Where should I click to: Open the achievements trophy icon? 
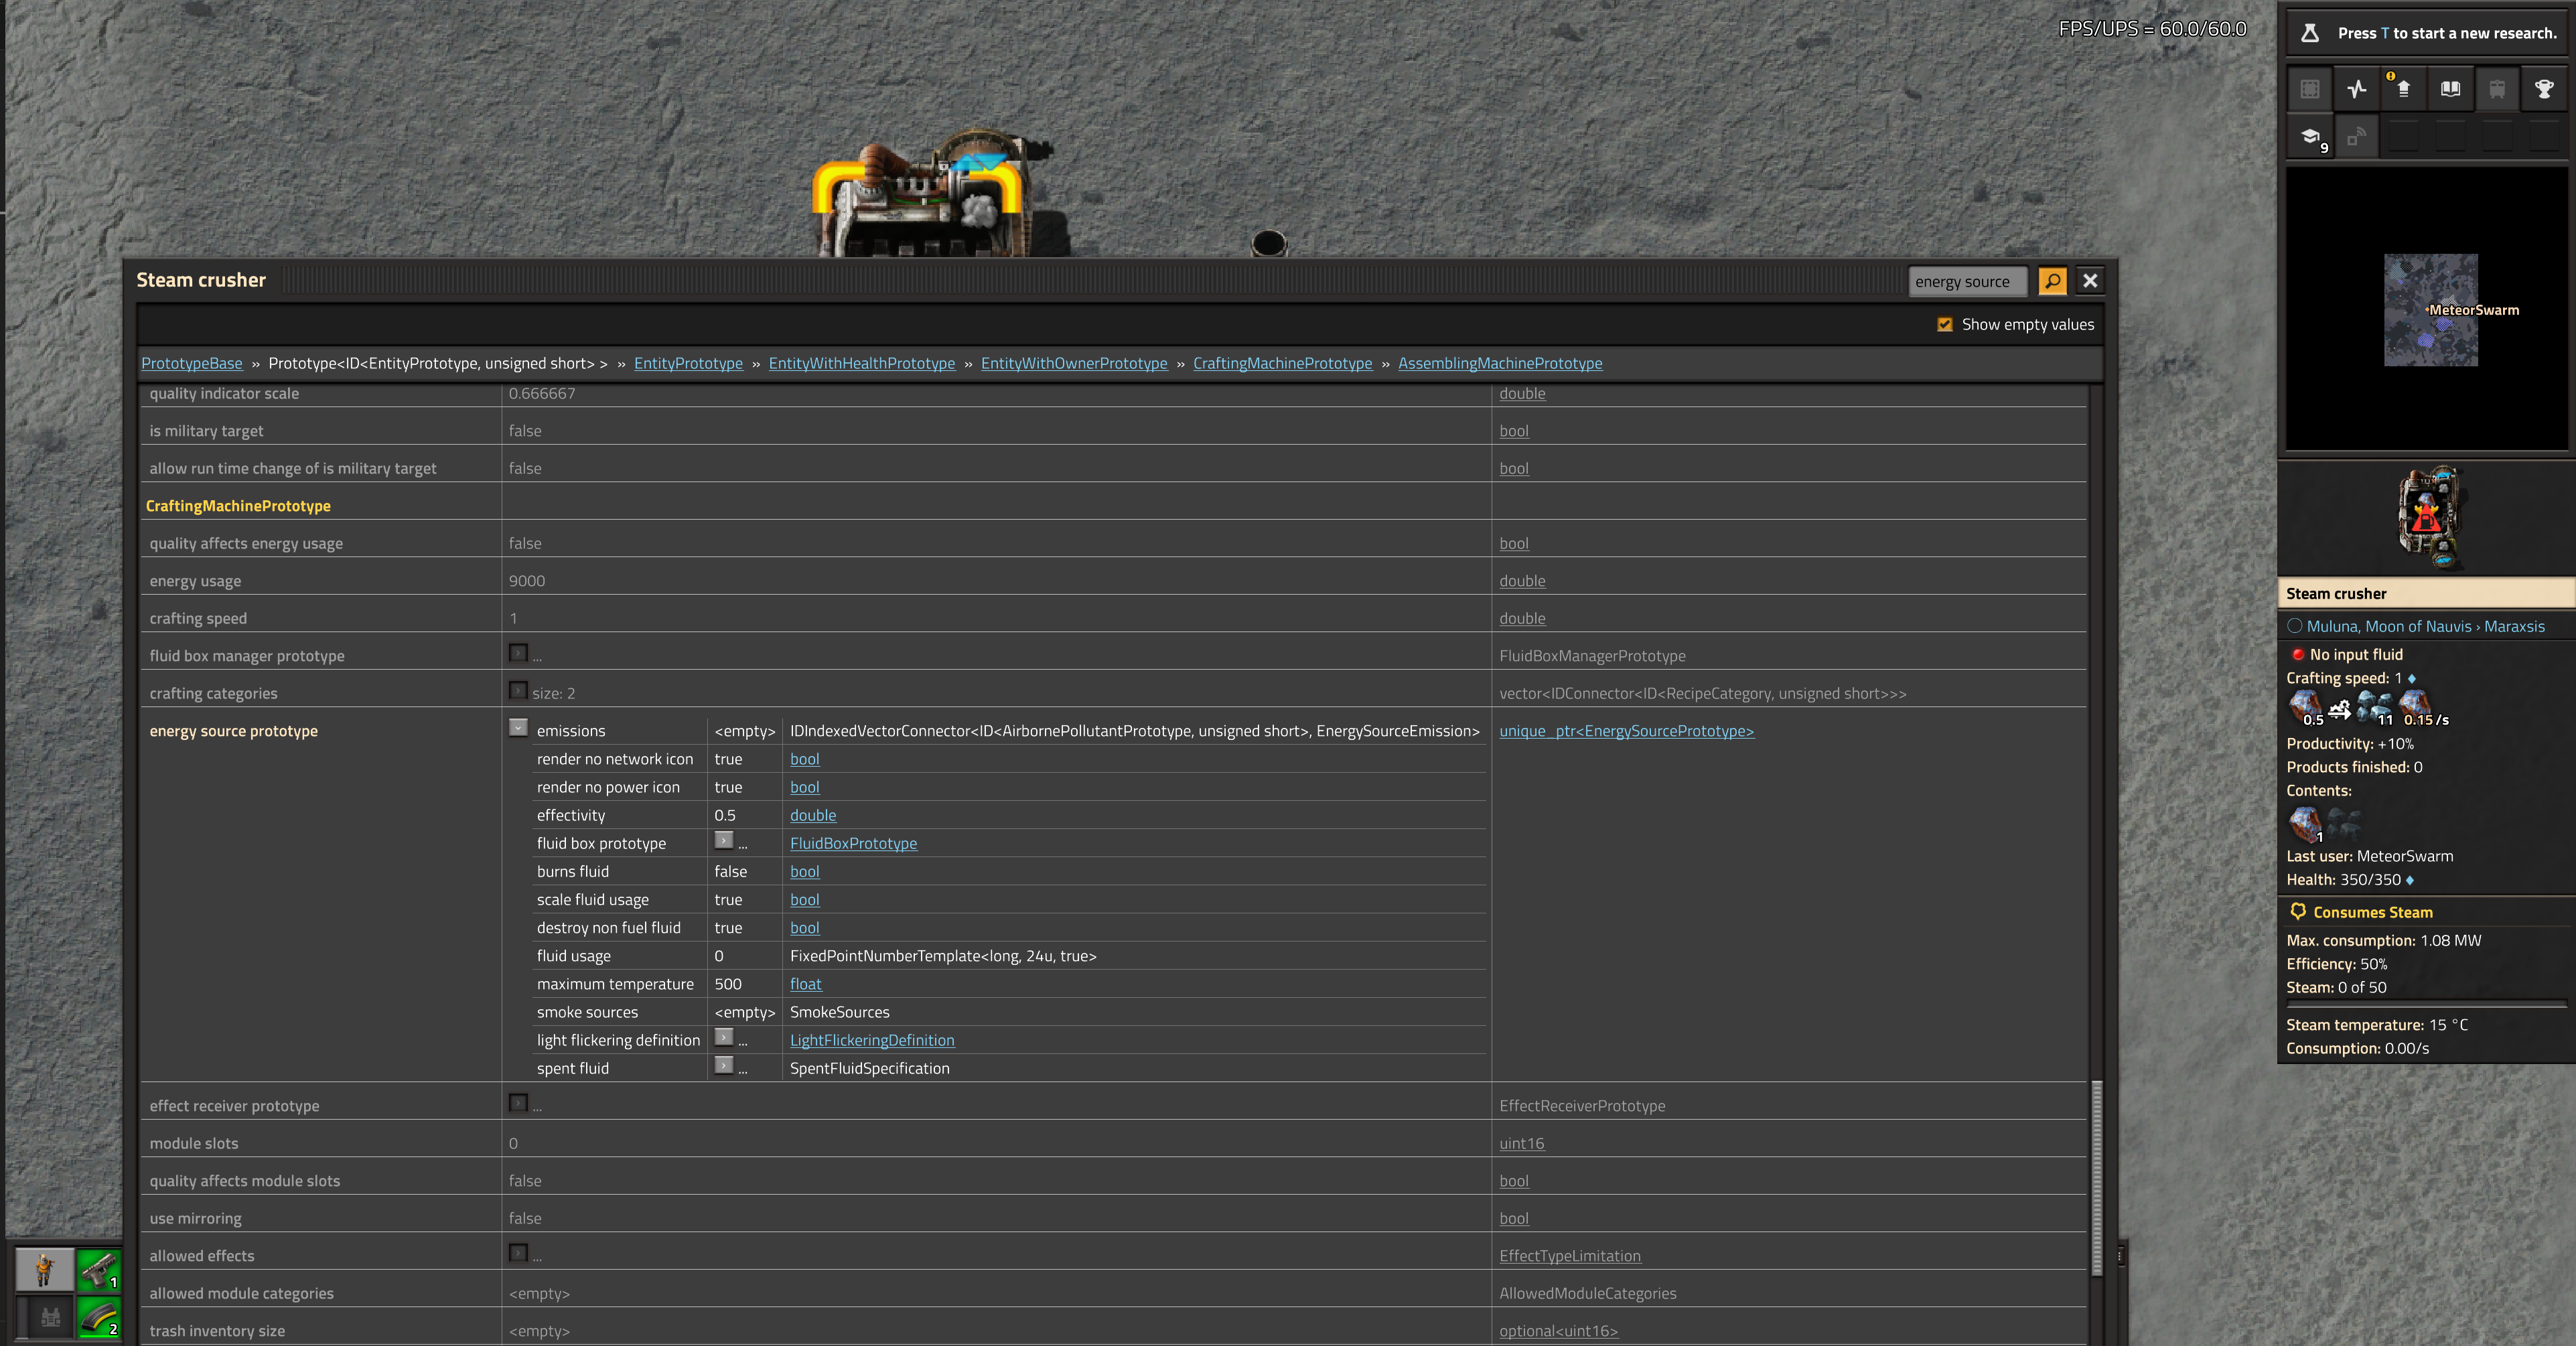(x=2544, y=89)
